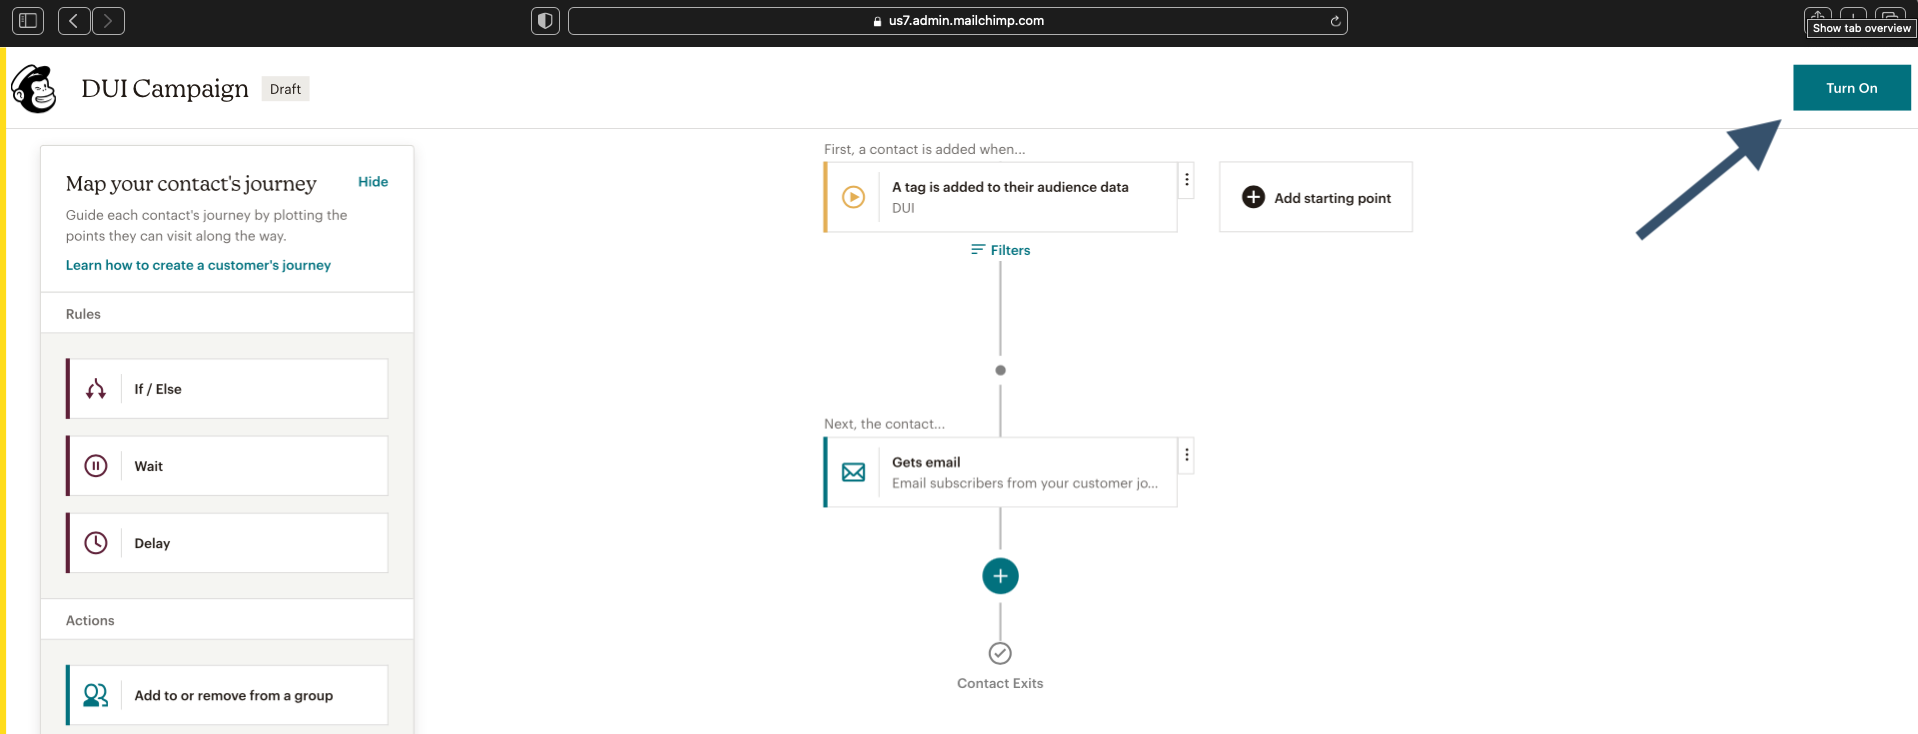
Task: Open the starting point three-dot menu
Action: coord(1187,180)
